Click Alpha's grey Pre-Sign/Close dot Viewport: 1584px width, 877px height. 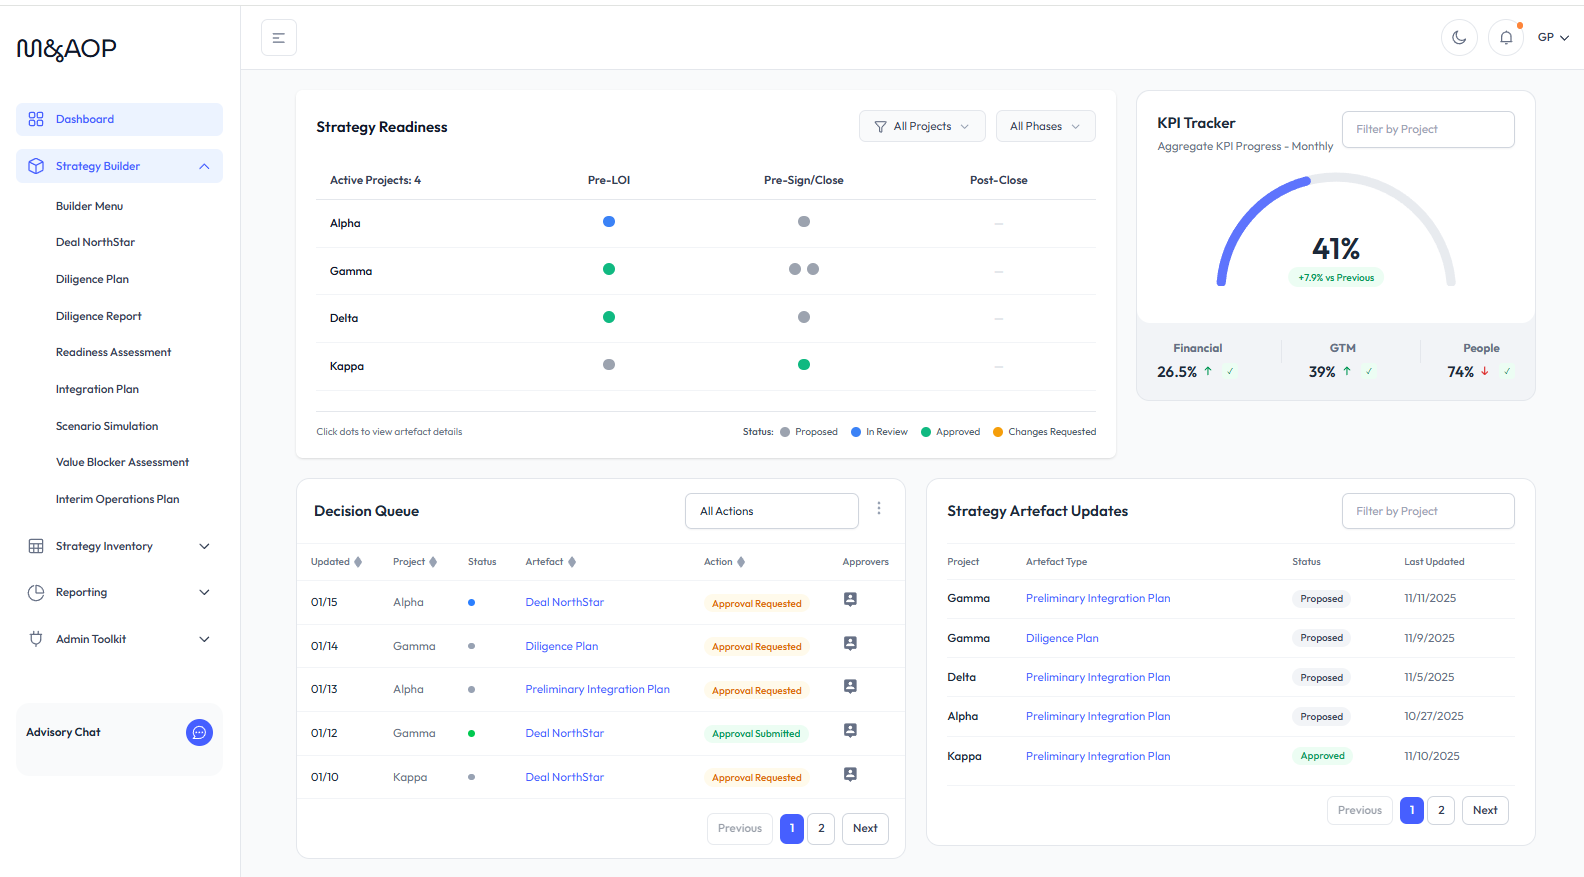tap(804, 222)
